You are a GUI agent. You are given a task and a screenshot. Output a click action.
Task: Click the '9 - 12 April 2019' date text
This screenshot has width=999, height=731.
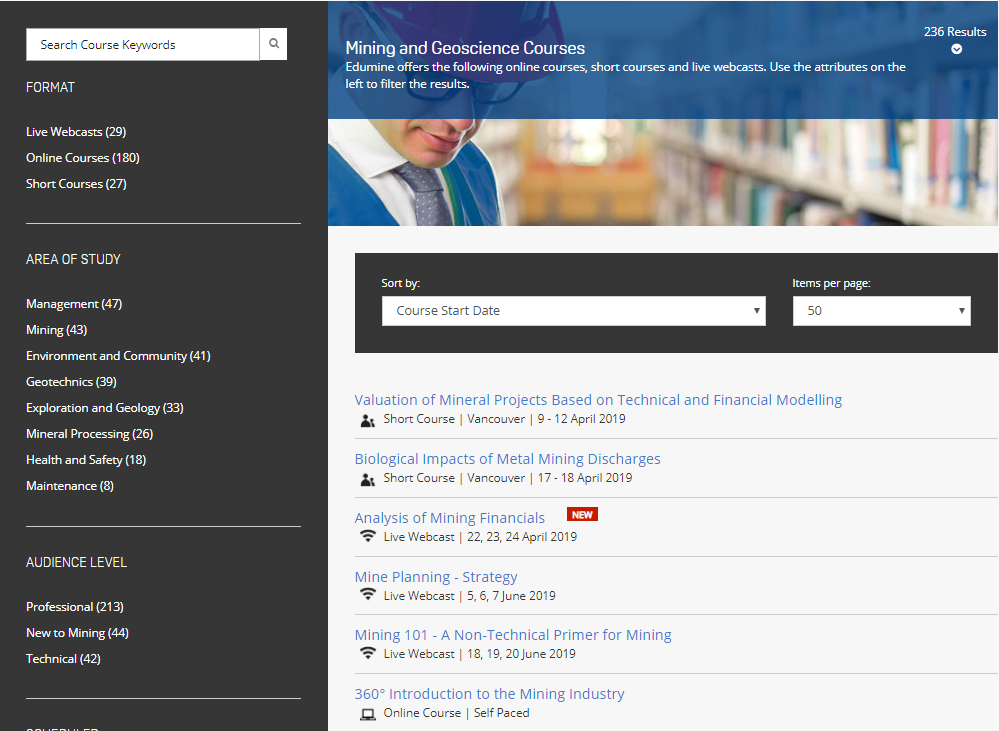tap(582, 419)
